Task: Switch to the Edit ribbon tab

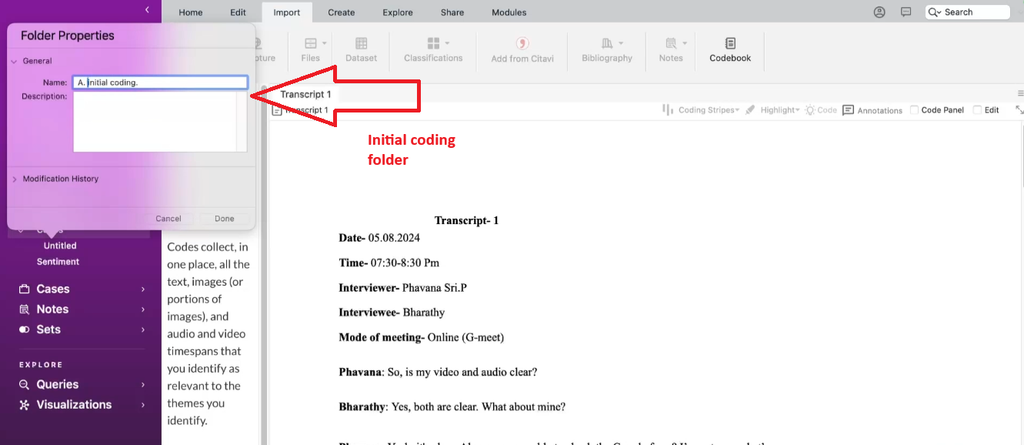Action: [x=238, y=12]
